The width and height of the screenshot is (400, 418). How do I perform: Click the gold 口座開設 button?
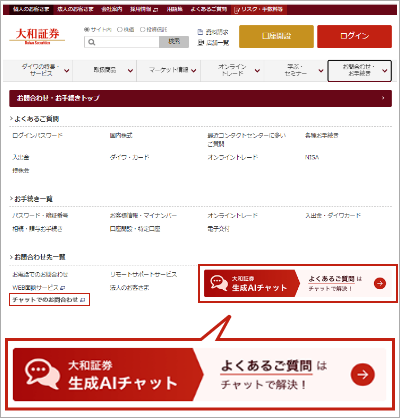276,36
